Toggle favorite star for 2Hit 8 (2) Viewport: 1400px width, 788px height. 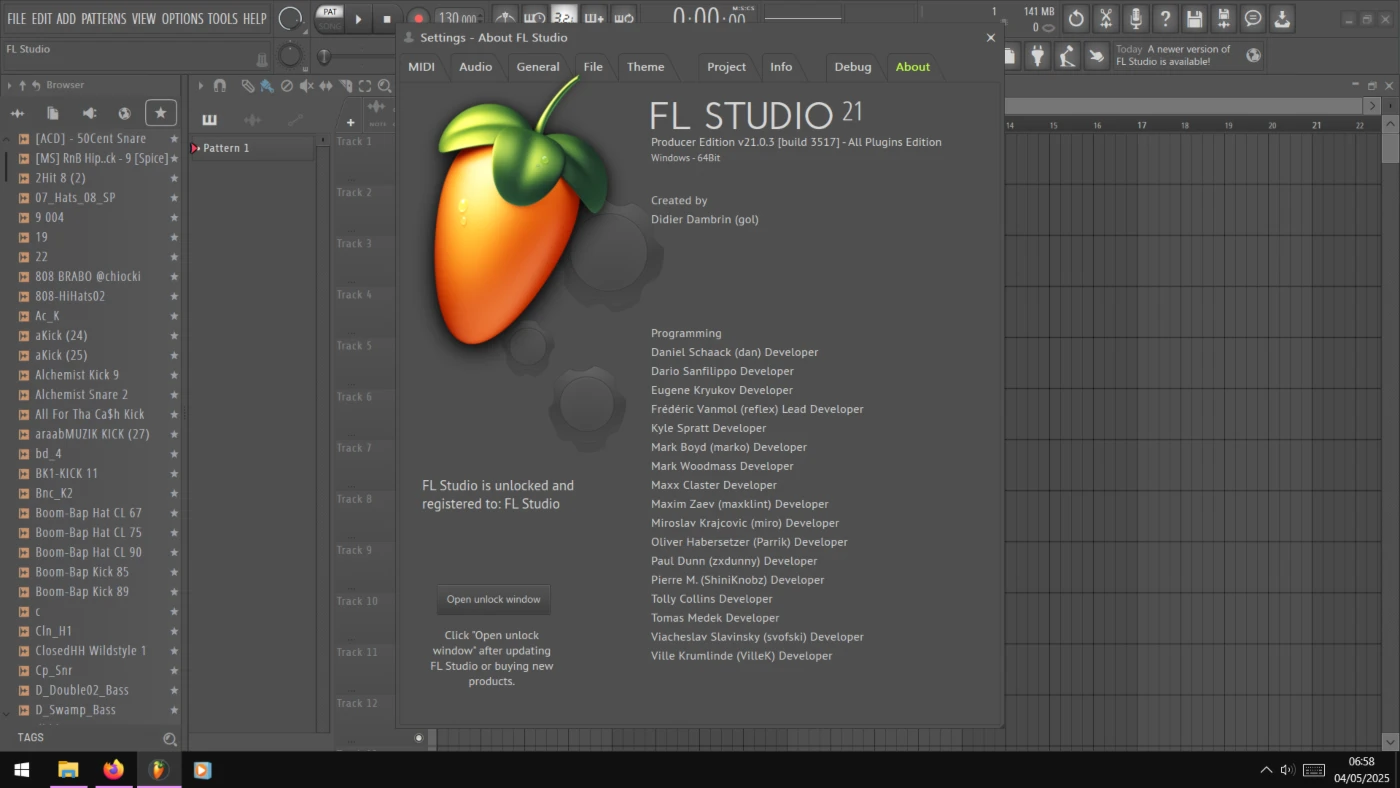point(174,178)
